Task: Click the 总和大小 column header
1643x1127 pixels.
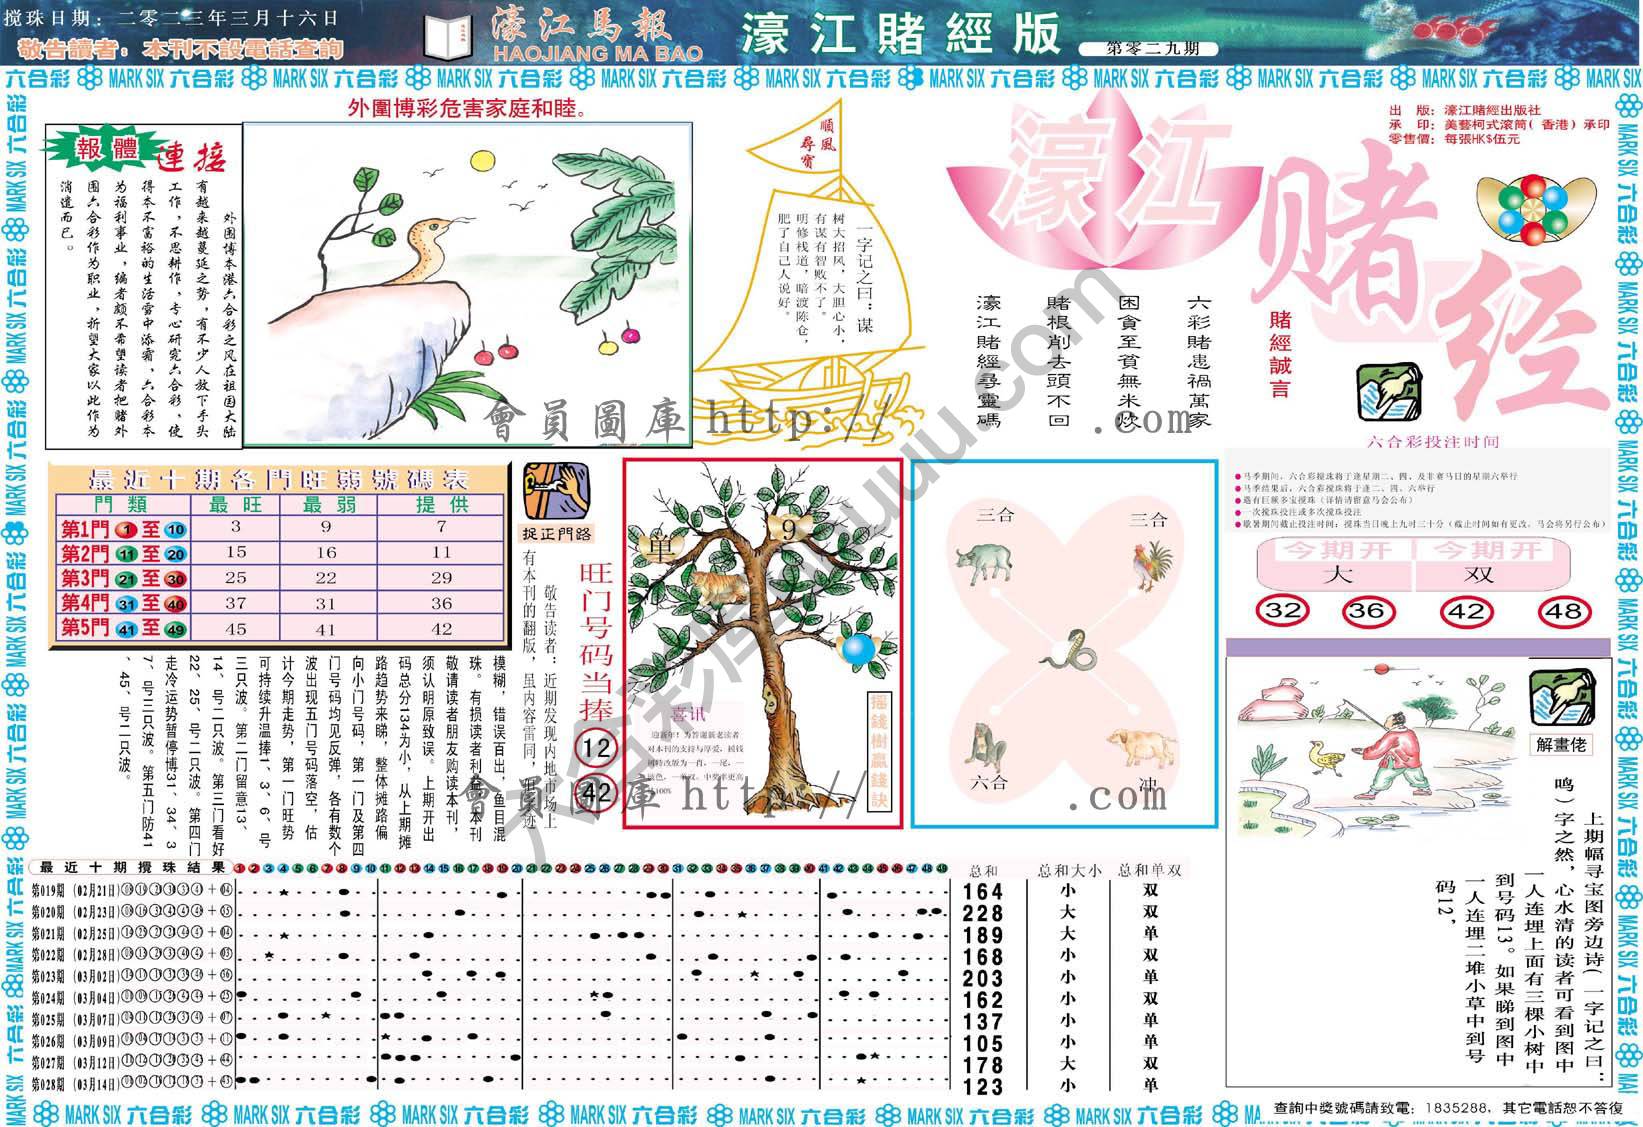Action: [x=1069, y=870]
